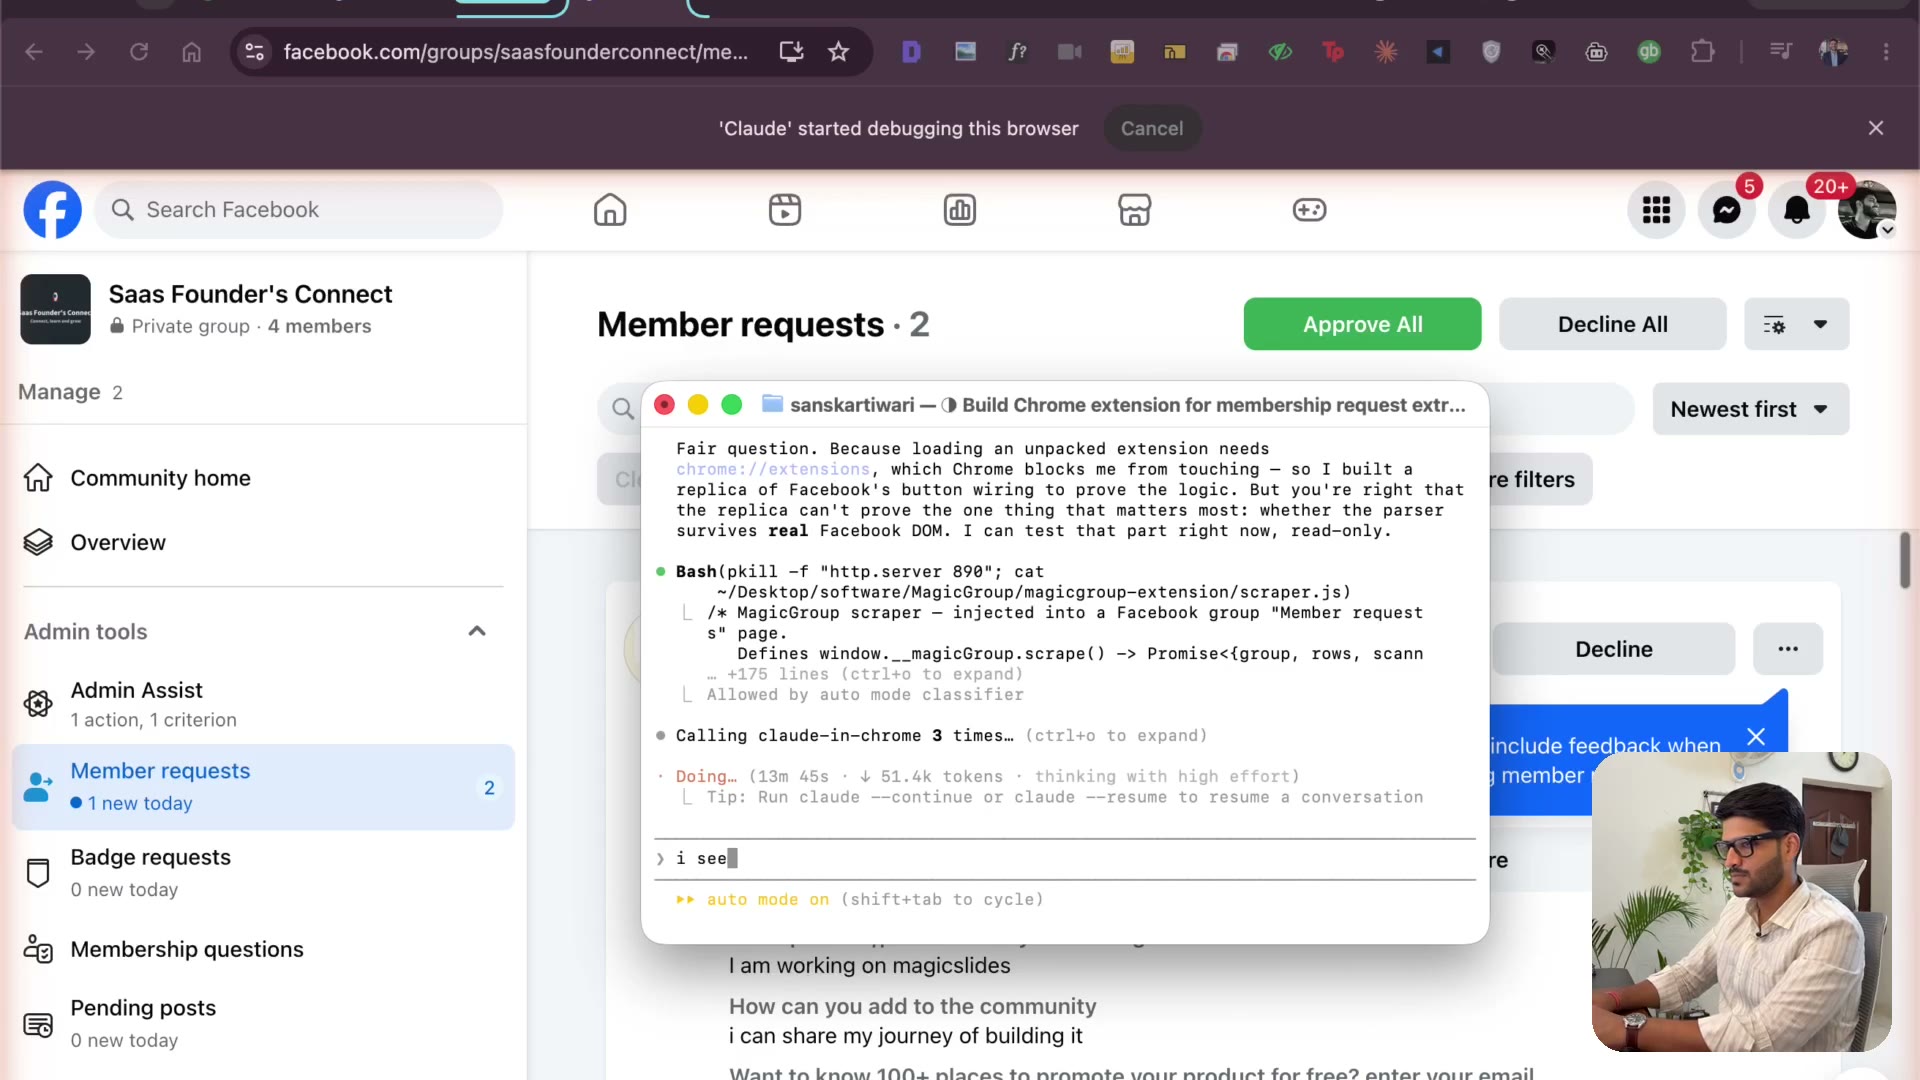Click the Search Facebook field
This screenshot has height=1080, width=1920.
(299, 210)
